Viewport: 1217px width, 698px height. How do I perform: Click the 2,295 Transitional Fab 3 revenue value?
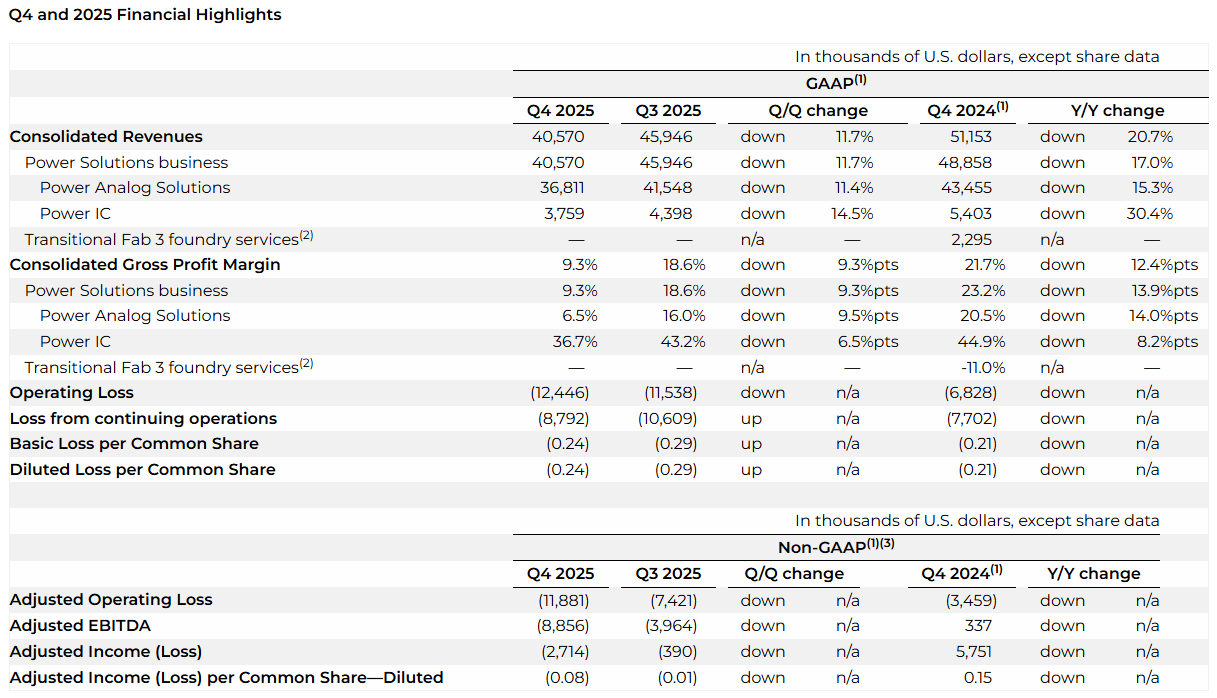point(977,240)
